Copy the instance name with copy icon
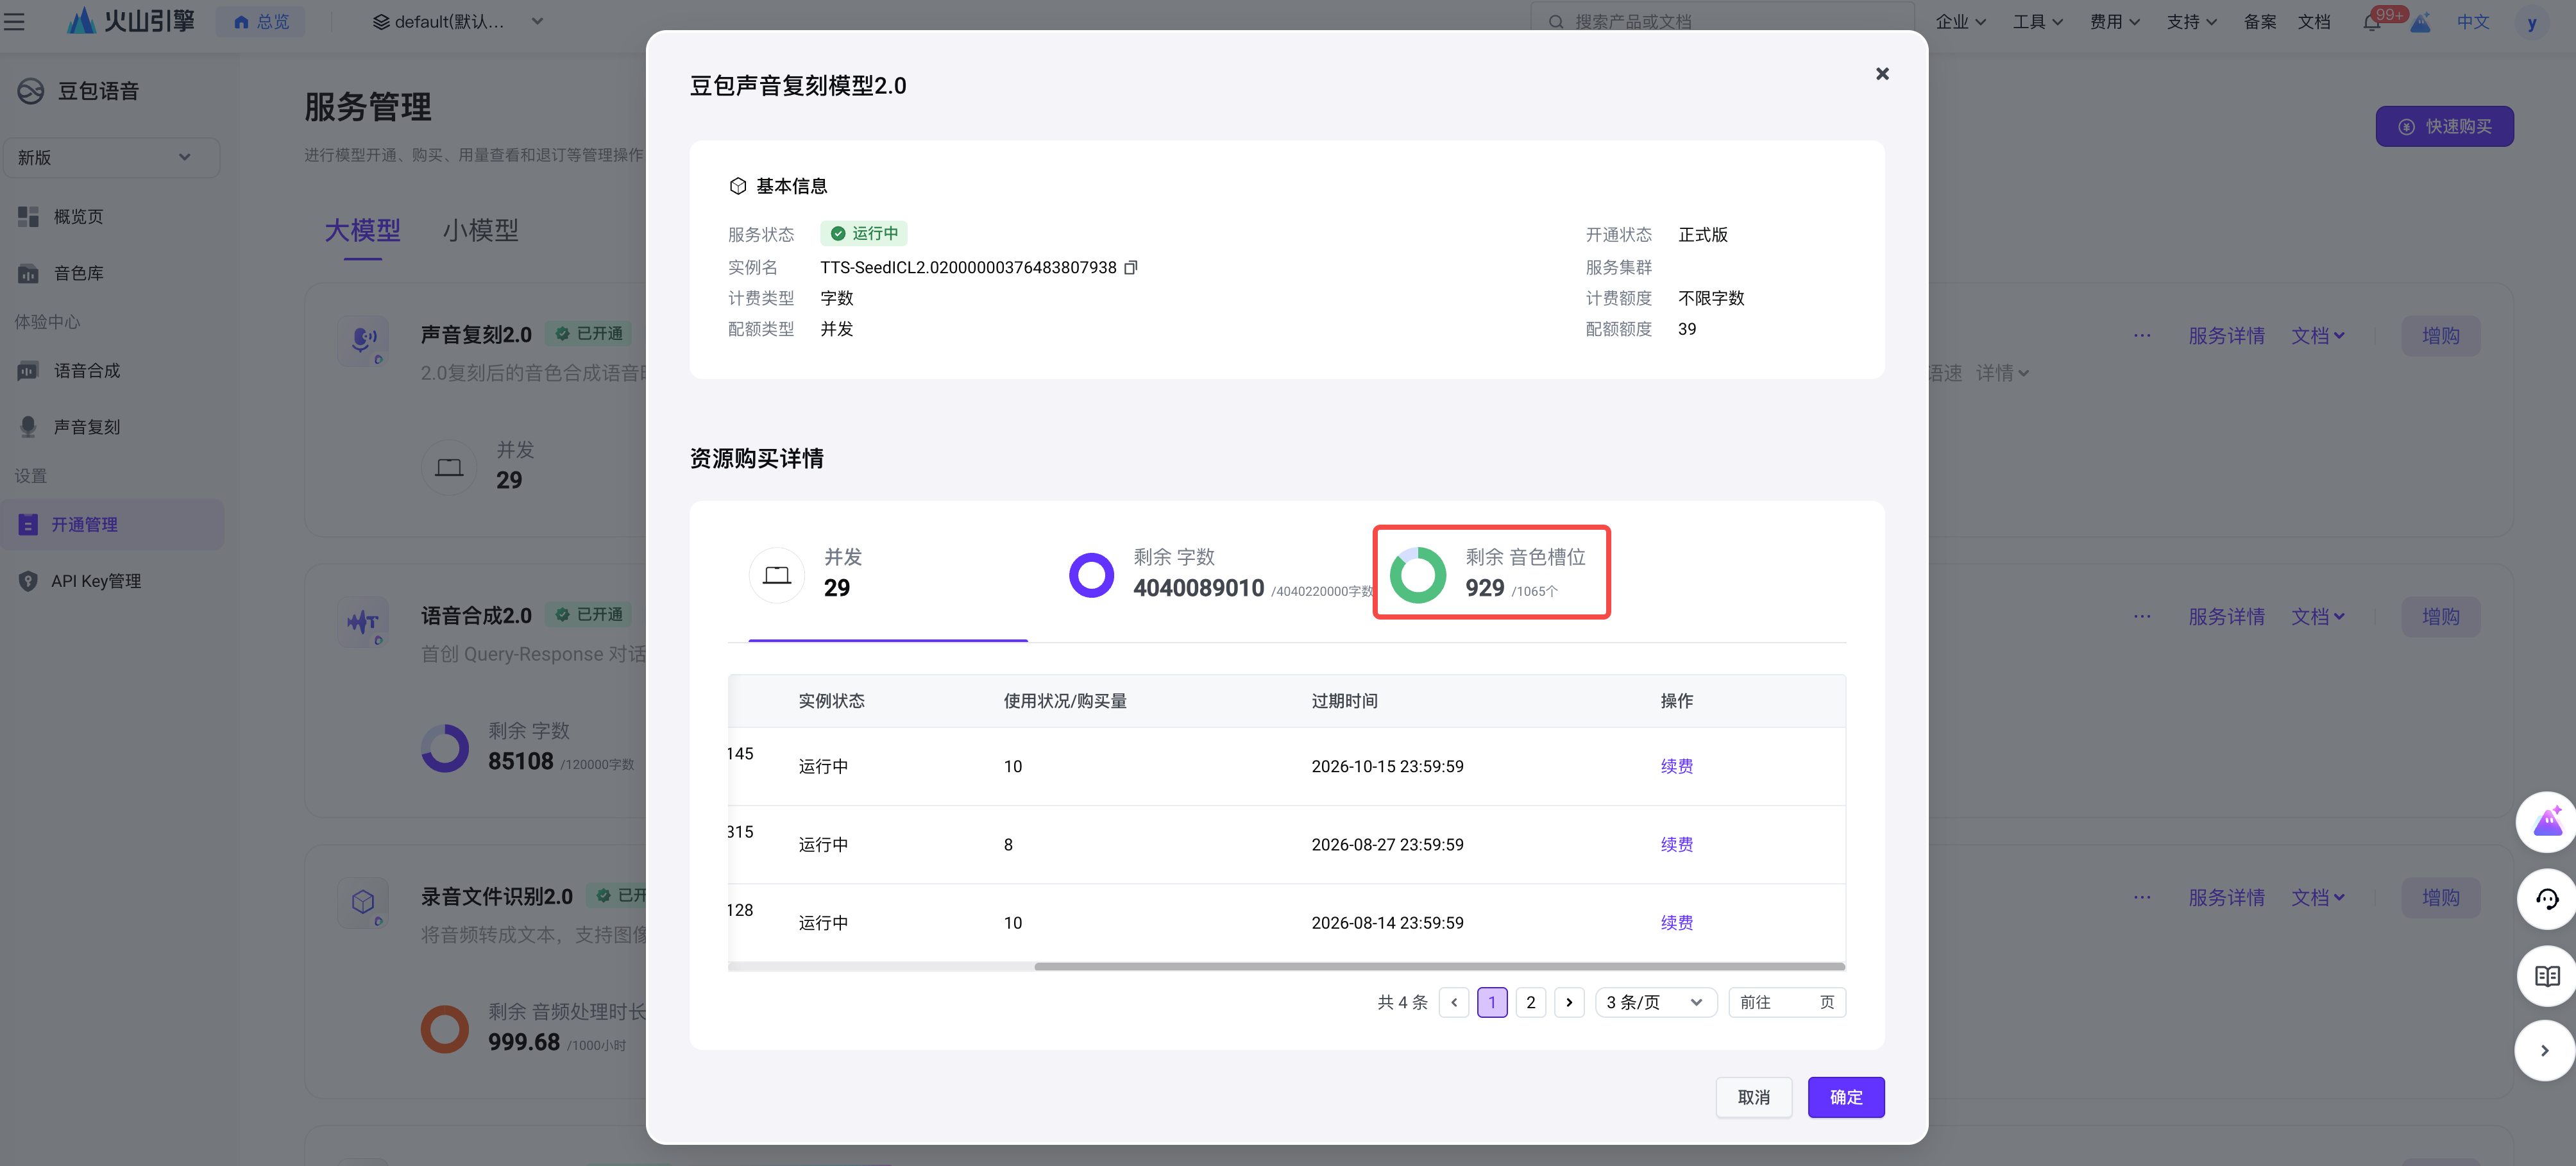The image size is (2576, 1166). [x=1130, y=267]
